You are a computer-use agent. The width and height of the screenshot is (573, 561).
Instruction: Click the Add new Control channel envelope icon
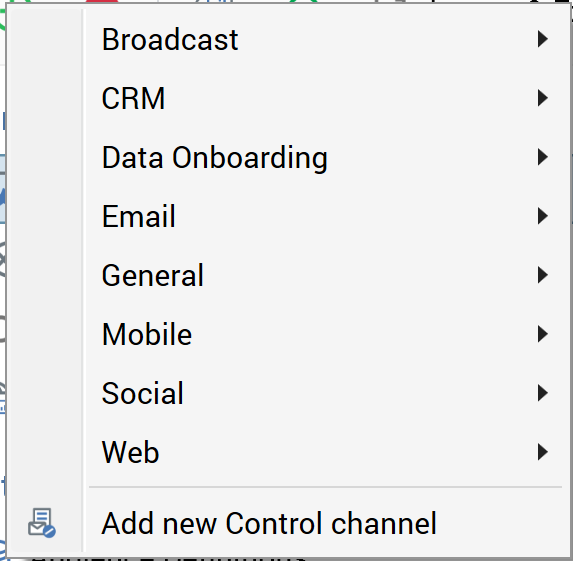[42, 523]
